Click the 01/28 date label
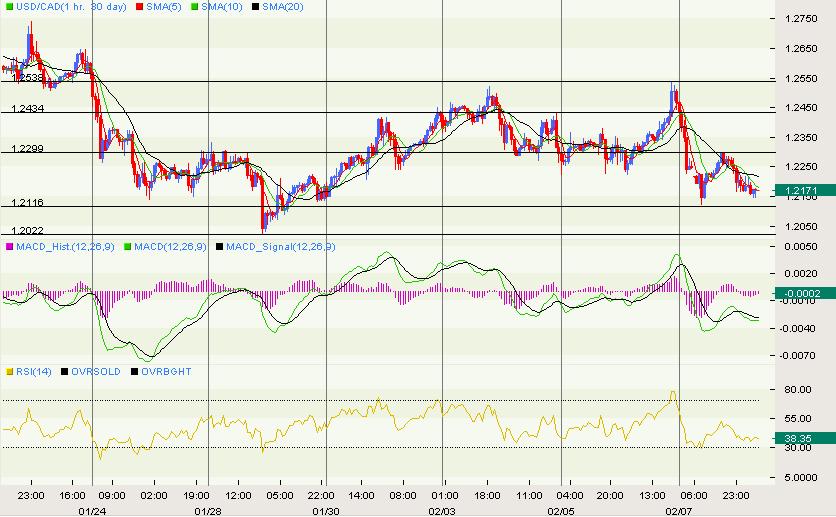Viewport: 836px width, 517px height. pyautogui.click(x=208, y=512)
